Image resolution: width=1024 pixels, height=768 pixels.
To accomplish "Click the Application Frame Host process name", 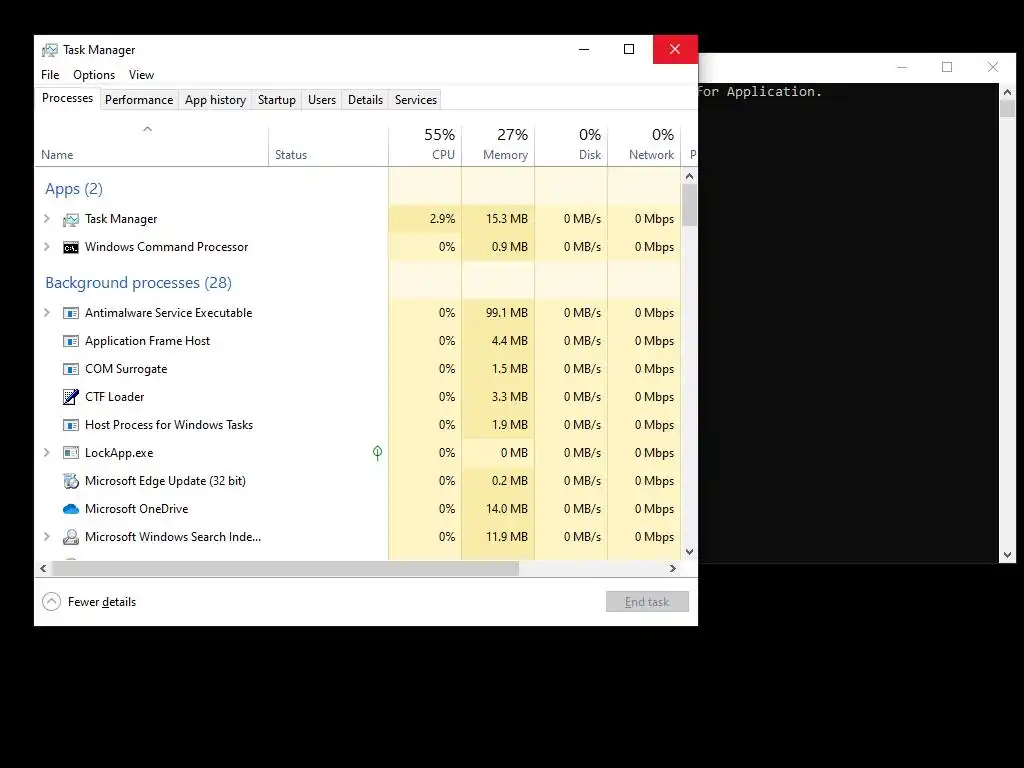I will (148, 341).
